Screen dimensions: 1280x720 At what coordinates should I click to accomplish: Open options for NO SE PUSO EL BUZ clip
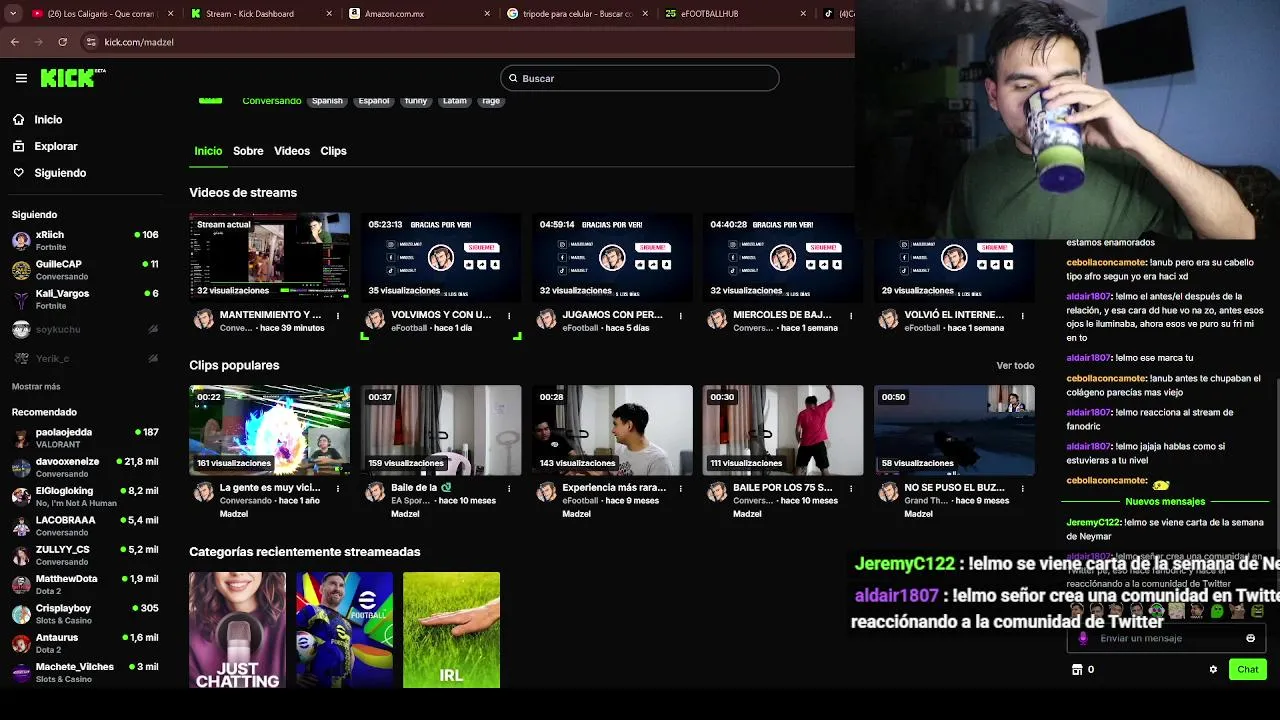tap(1022, 488)
